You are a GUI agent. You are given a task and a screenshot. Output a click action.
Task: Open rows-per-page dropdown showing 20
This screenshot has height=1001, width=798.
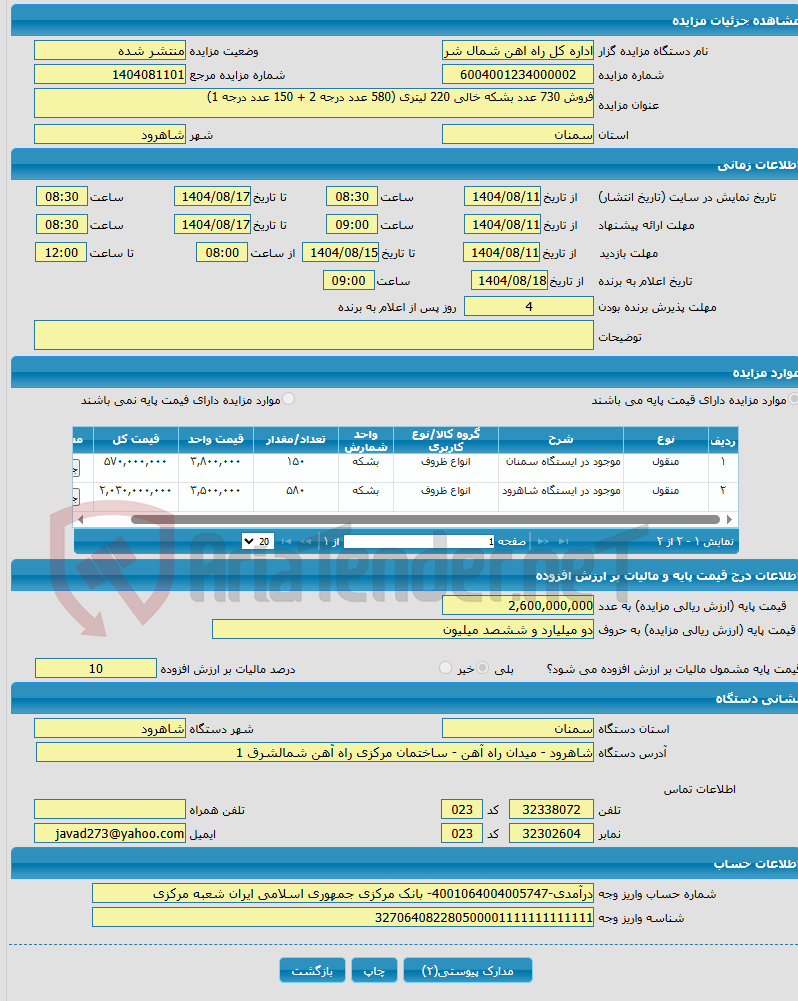pos(258,541)
